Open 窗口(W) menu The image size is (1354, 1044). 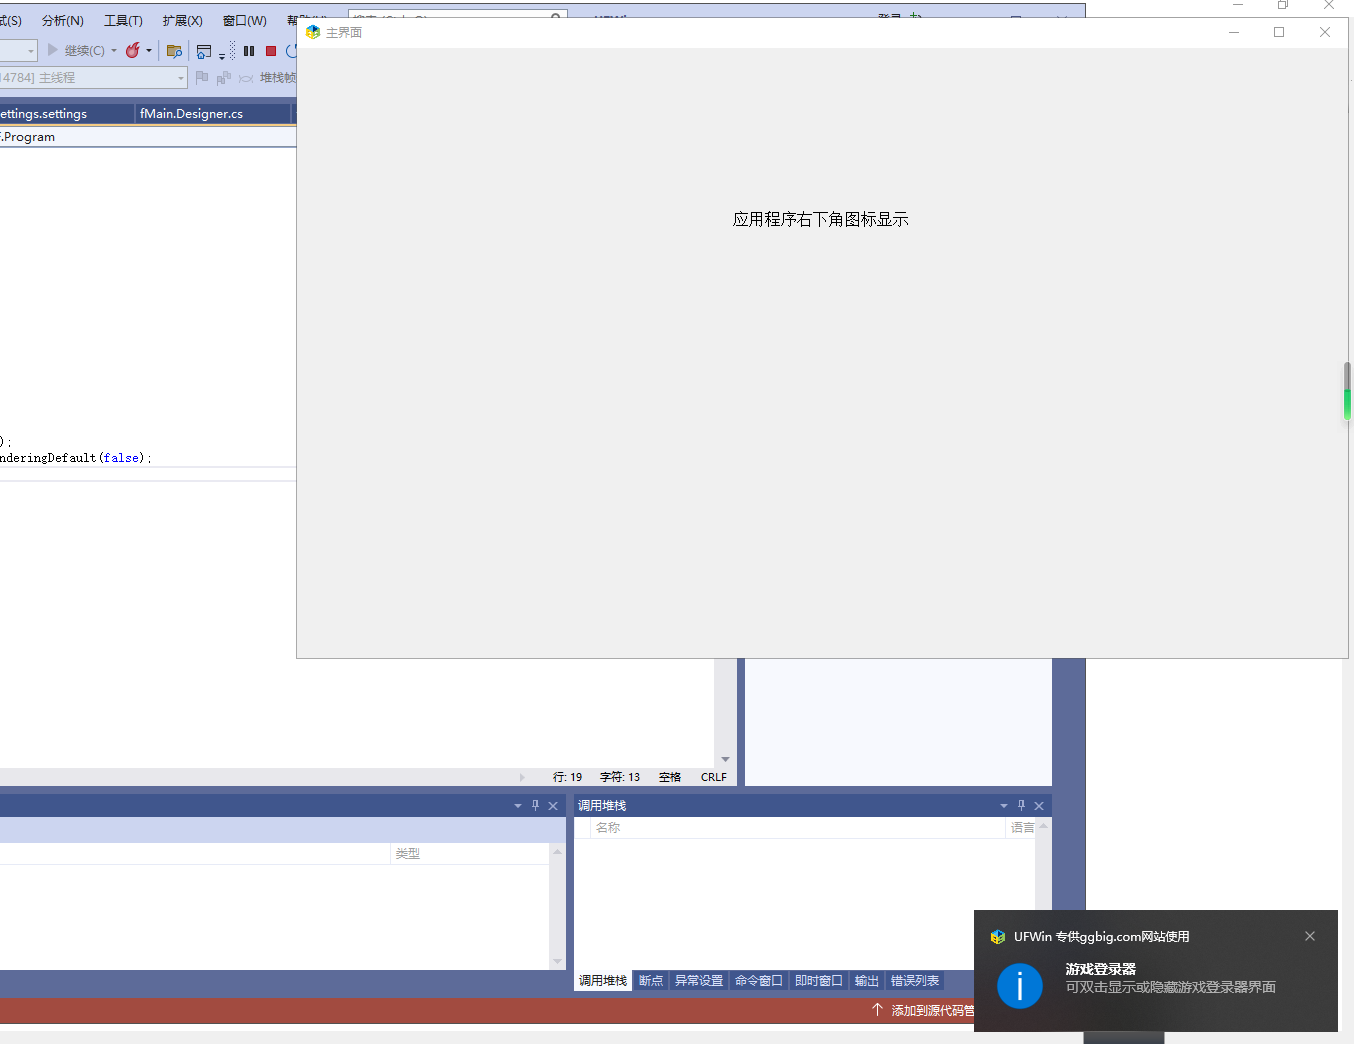[244, 20]
